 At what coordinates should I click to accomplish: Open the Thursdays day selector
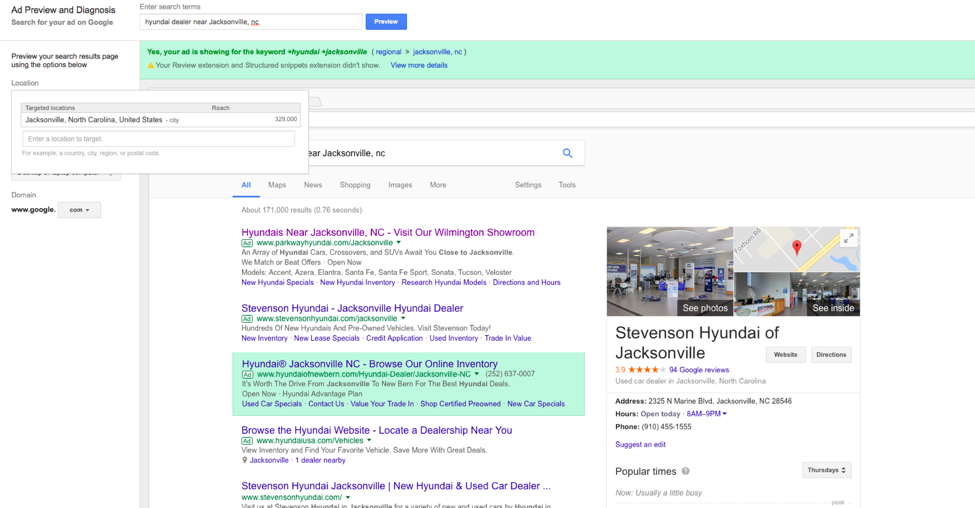826,471
